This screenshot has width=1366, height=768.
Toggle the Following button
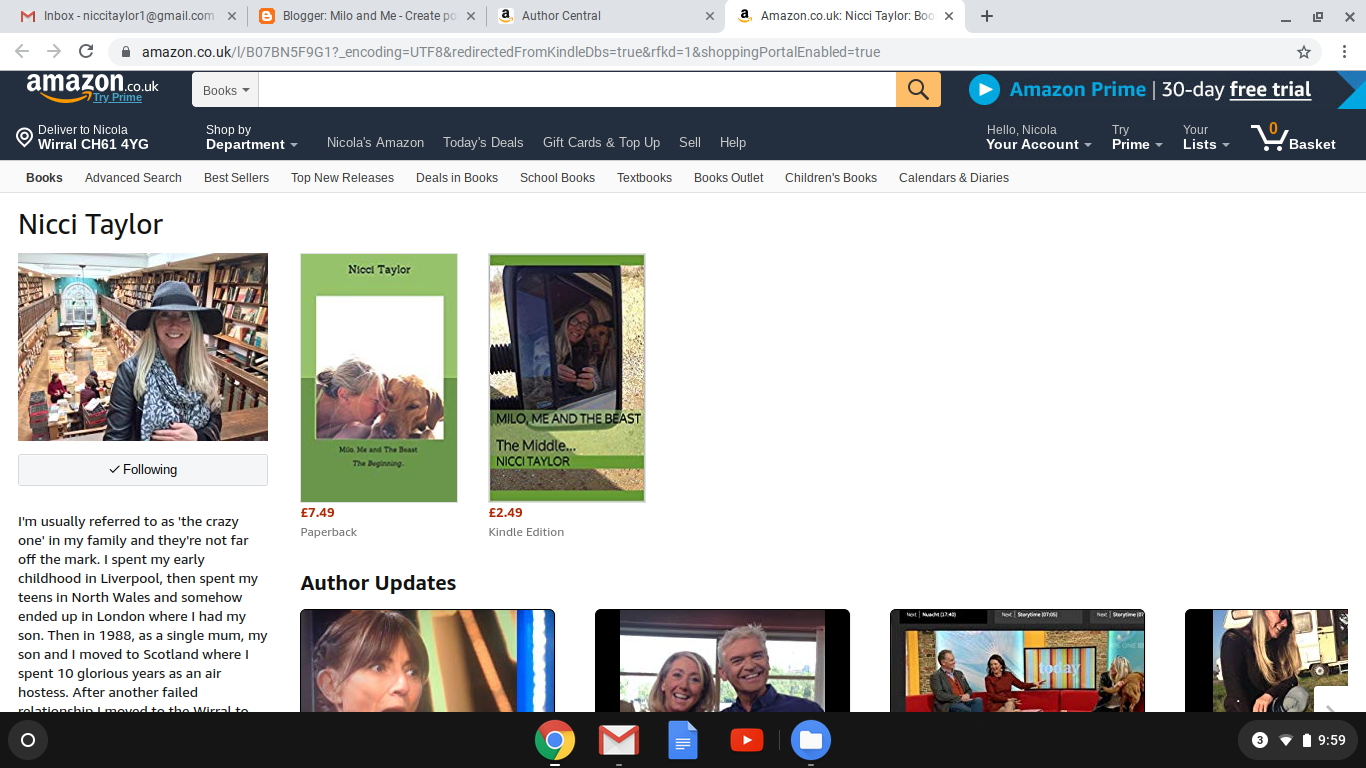[x=143, y=470]
